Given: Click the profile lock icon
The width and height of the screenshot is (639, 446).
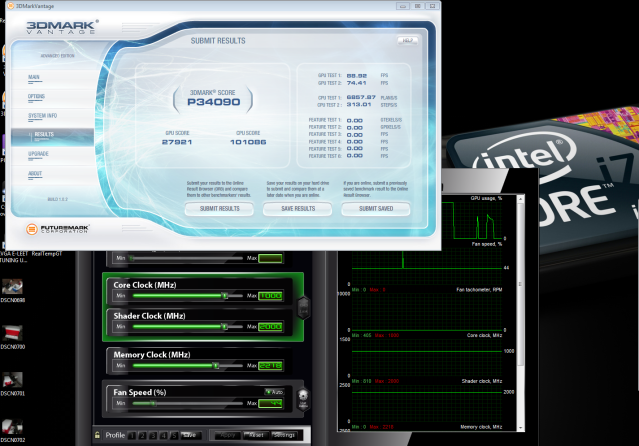Looking at the screenshot, I should (x=96, y=435).
